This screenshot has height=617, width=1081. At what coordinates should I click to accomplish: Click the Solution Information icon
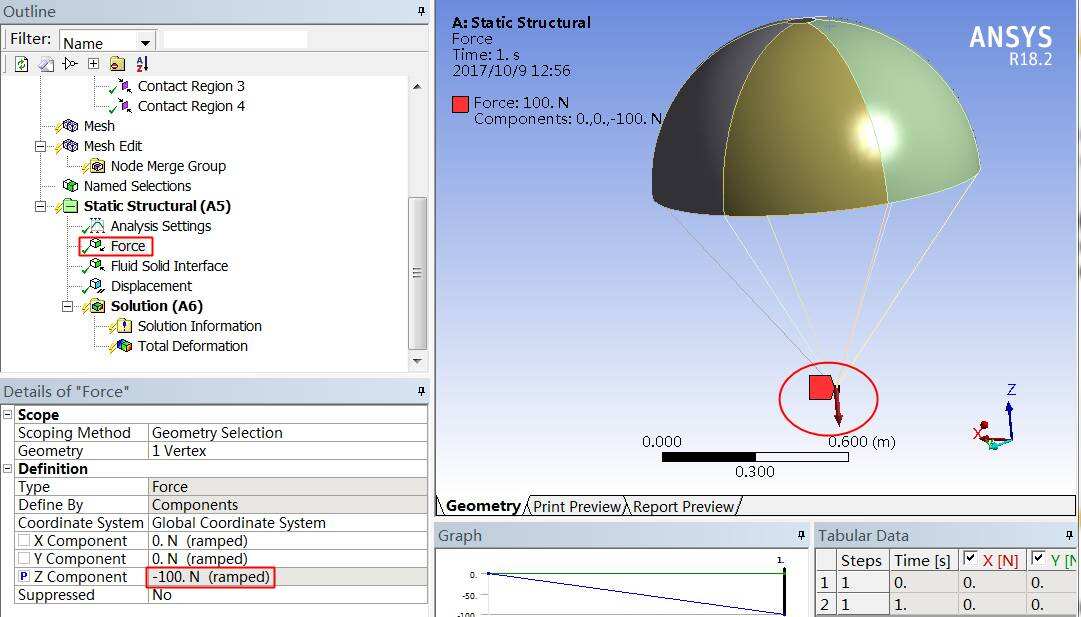pos(124,326)
